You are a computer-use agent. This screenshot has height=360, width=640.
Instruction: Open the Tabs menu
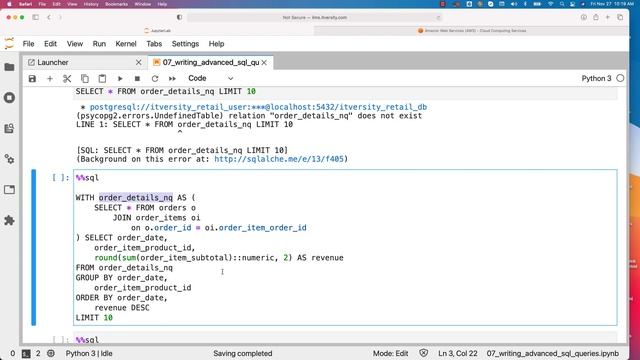(154, 44)
